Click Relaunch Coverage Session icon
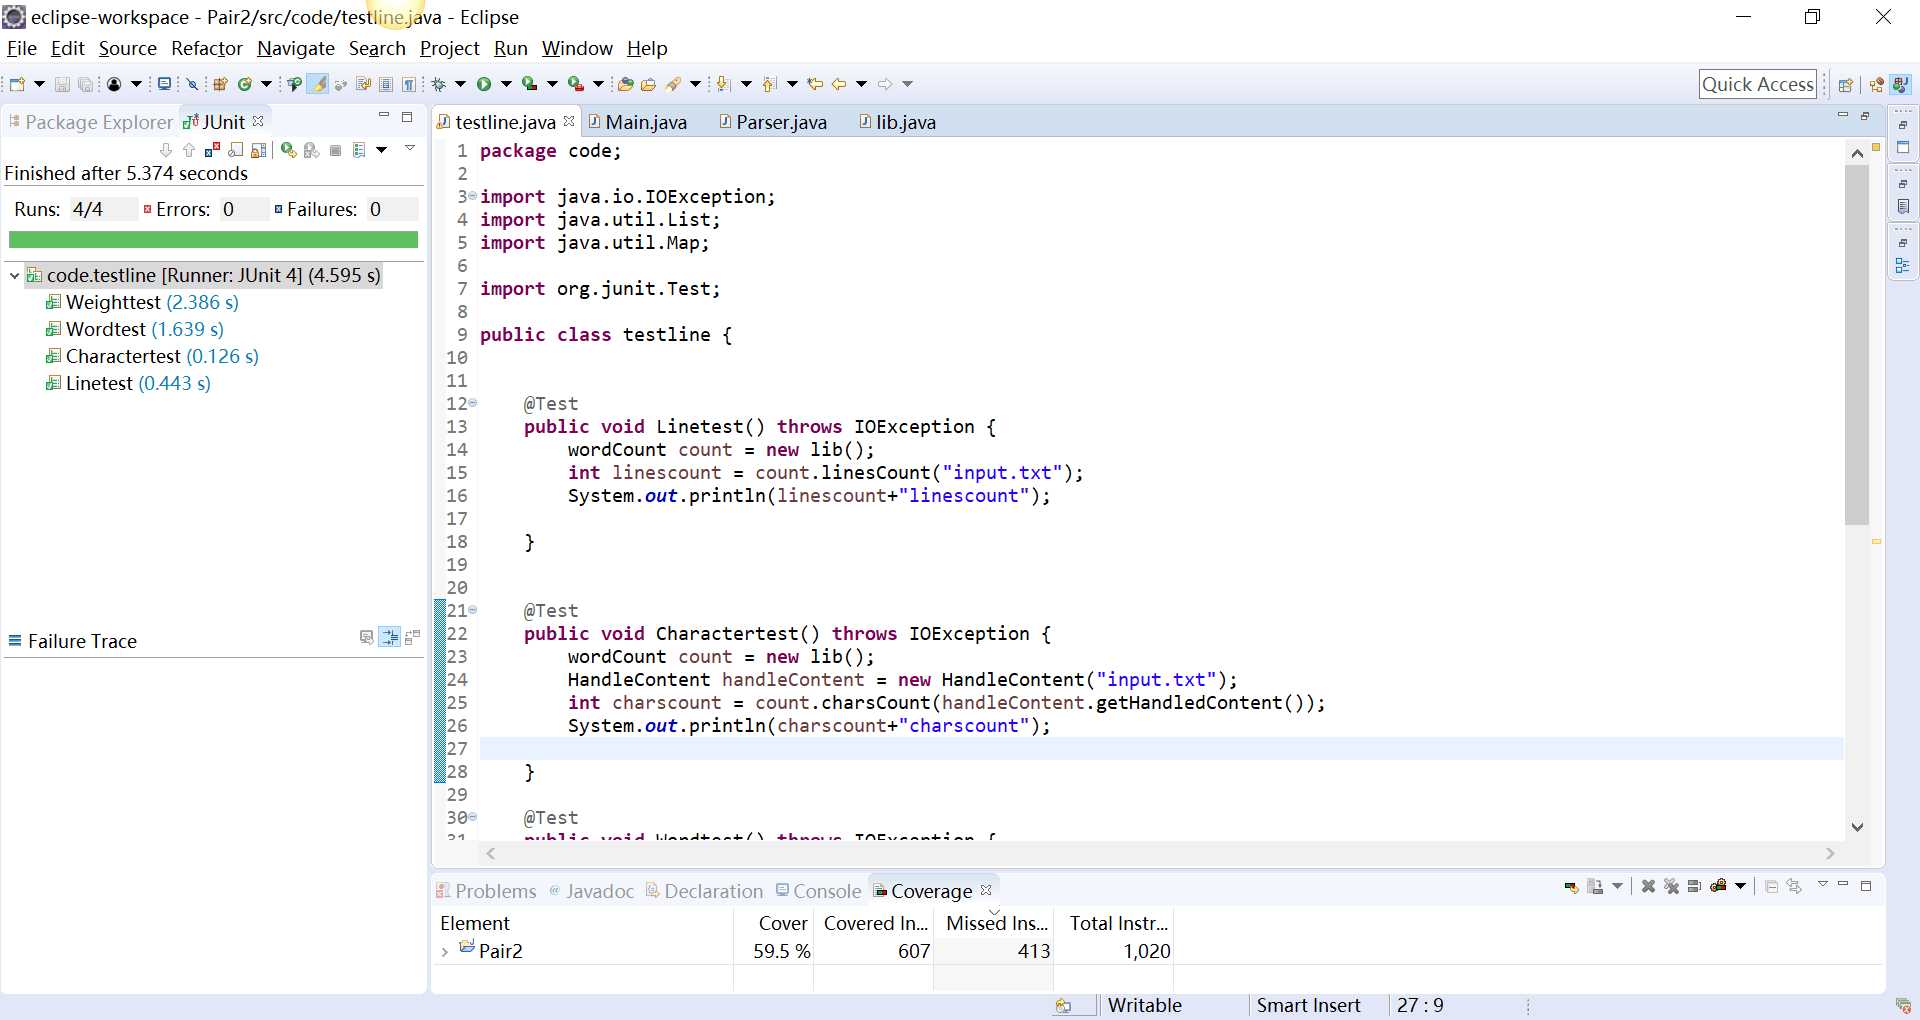Image resolution: width=1920 pixels, height=1020 pixels. click(1572, 886)
